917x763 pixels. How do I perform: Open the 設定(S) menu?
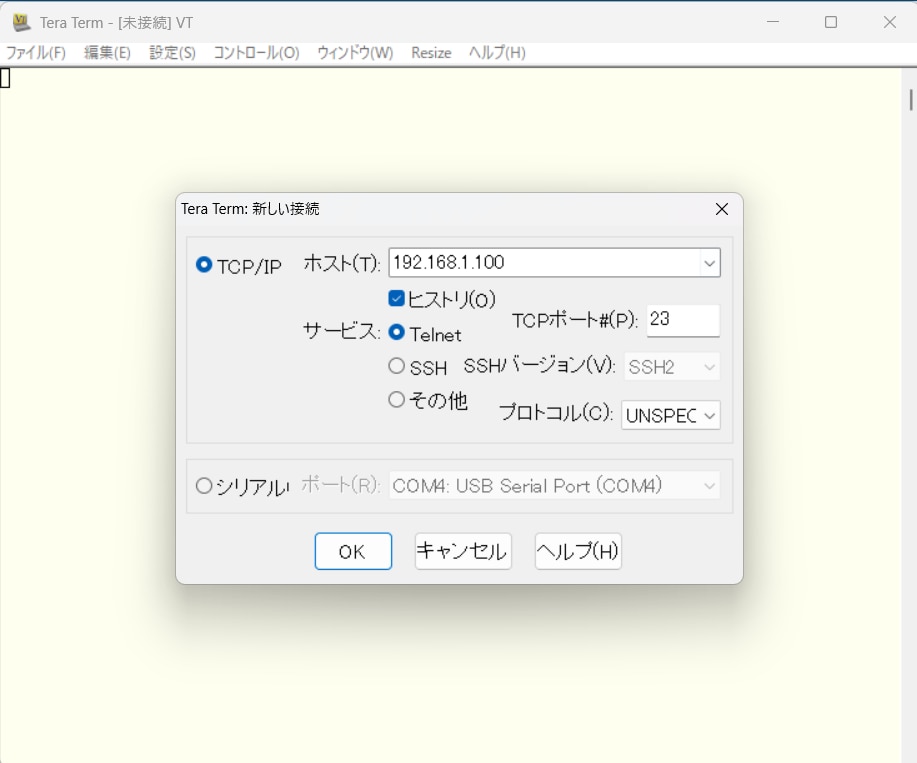[x=172, y=53]
